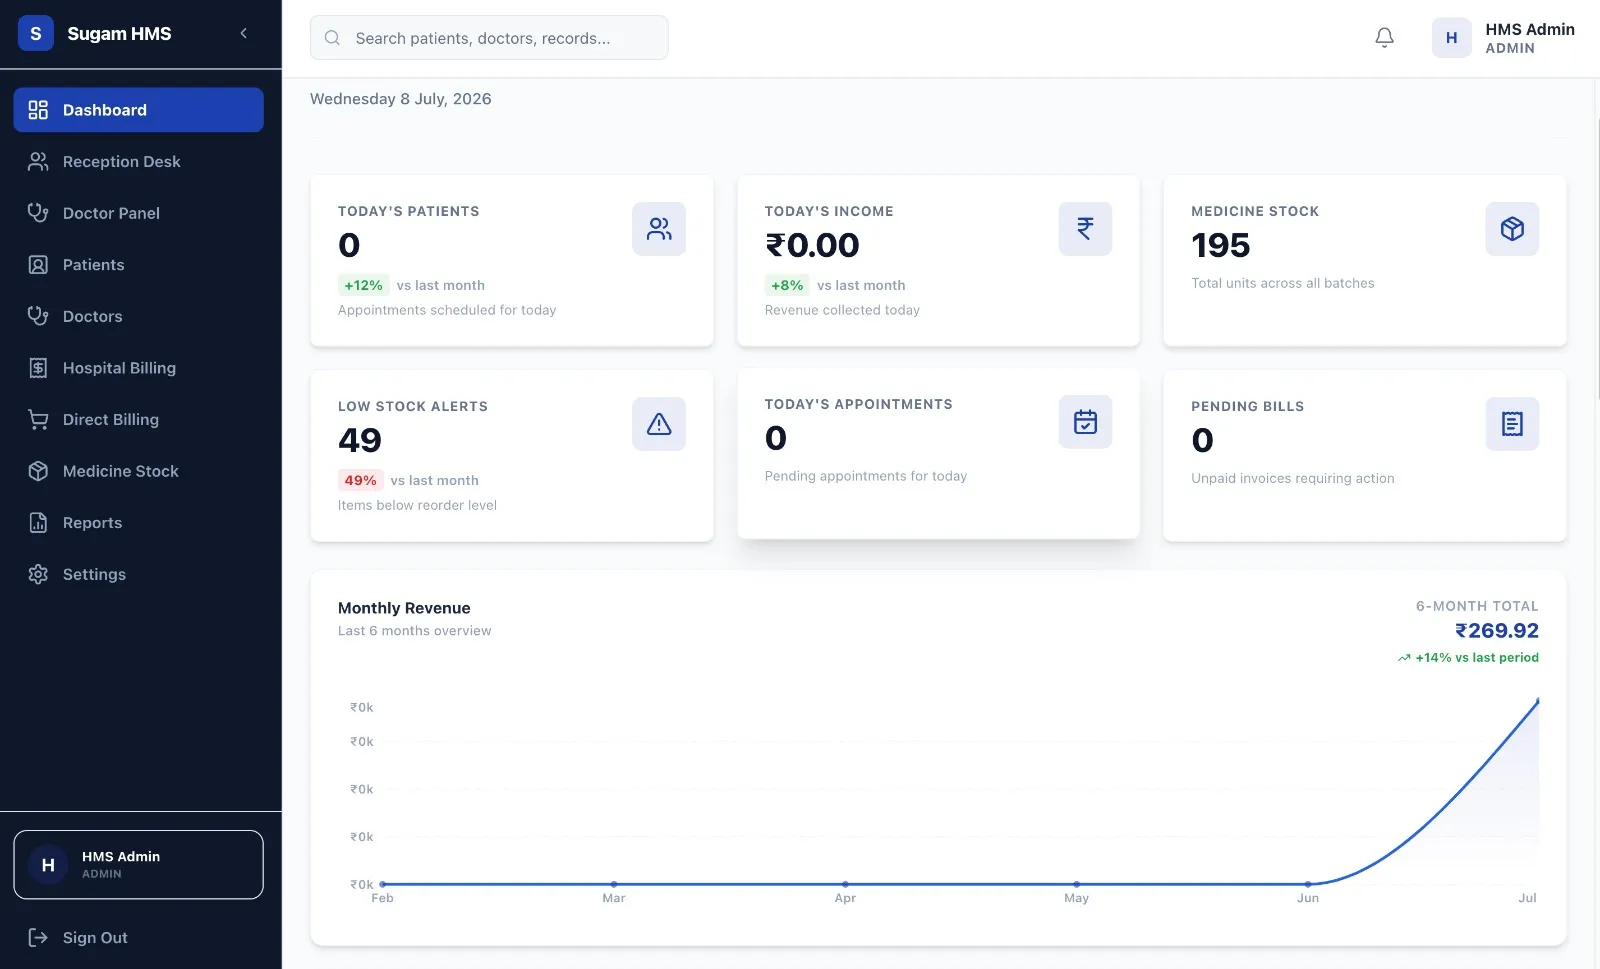Click the HMS Admin avatar in top bar
This screenshot has height=969, width=1600.
click(x=1451, y=38)
